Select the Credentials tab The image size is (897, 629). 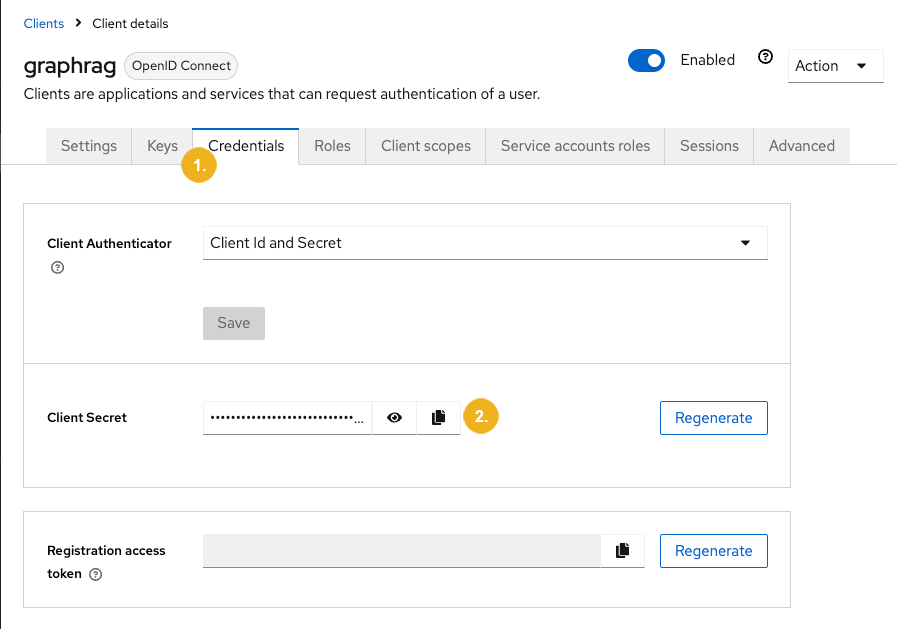coord(246,146)
